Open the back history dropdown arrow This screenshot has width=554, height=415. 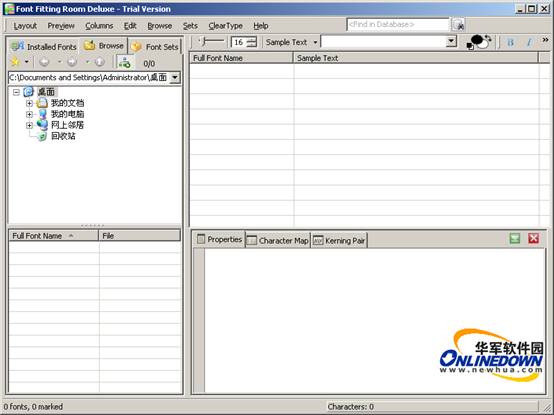pyautogui.click(x=59, y=62)
